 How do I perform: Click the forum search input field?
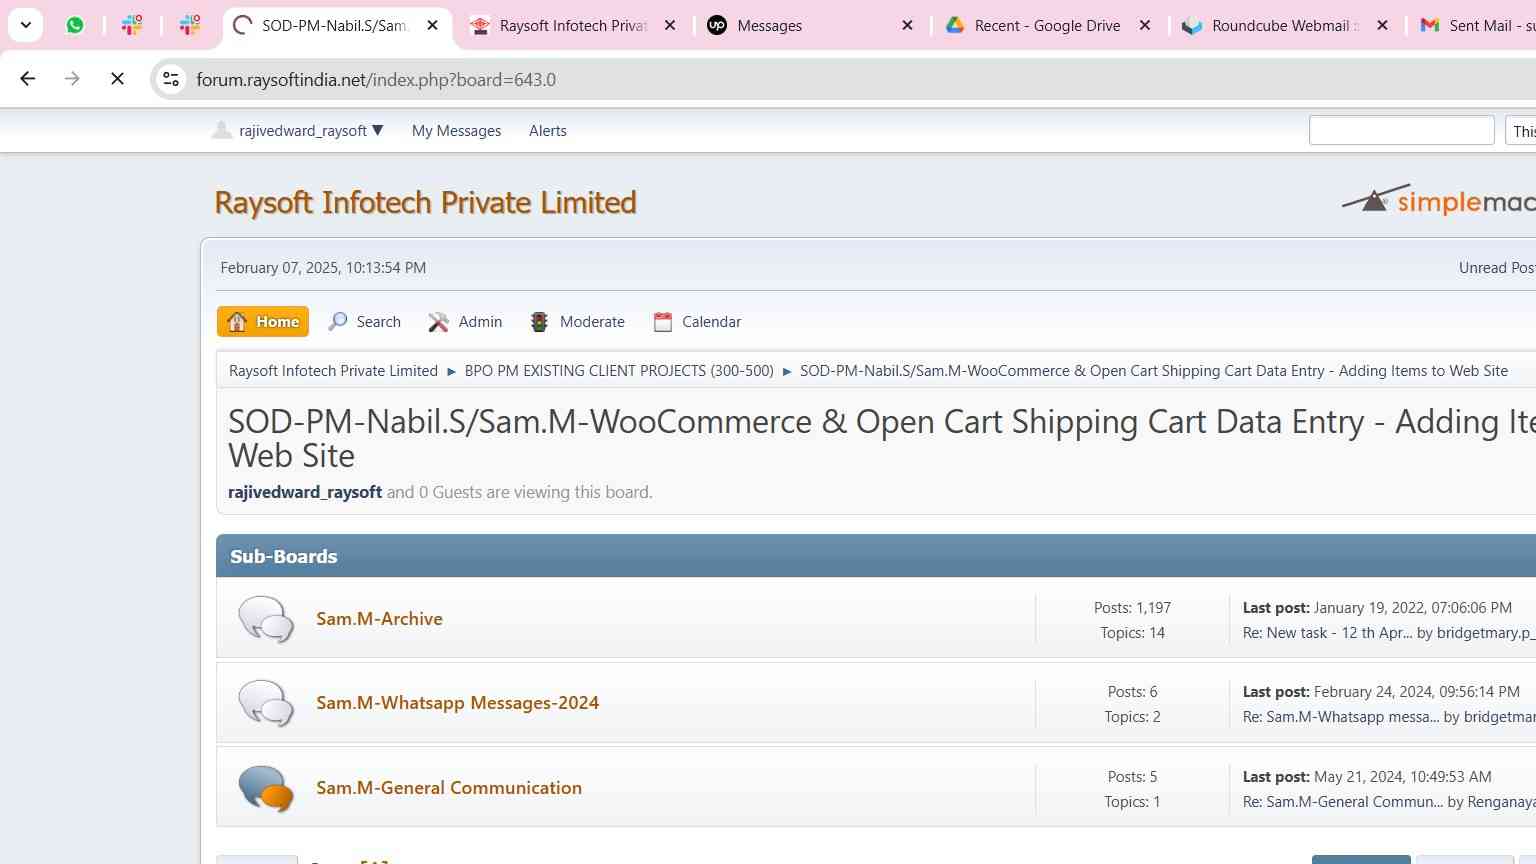coord(1401,131)
